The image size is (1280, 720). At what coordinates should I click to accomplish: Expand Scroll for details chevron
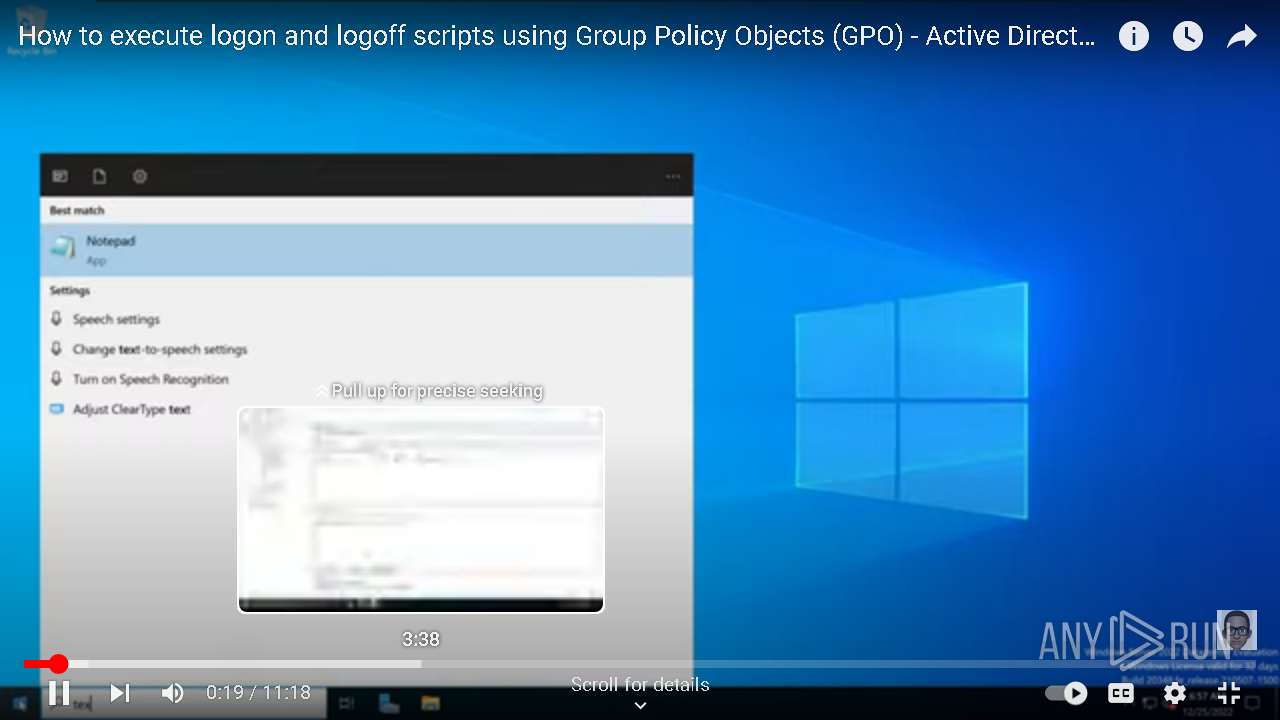click(x=640, y=705)
